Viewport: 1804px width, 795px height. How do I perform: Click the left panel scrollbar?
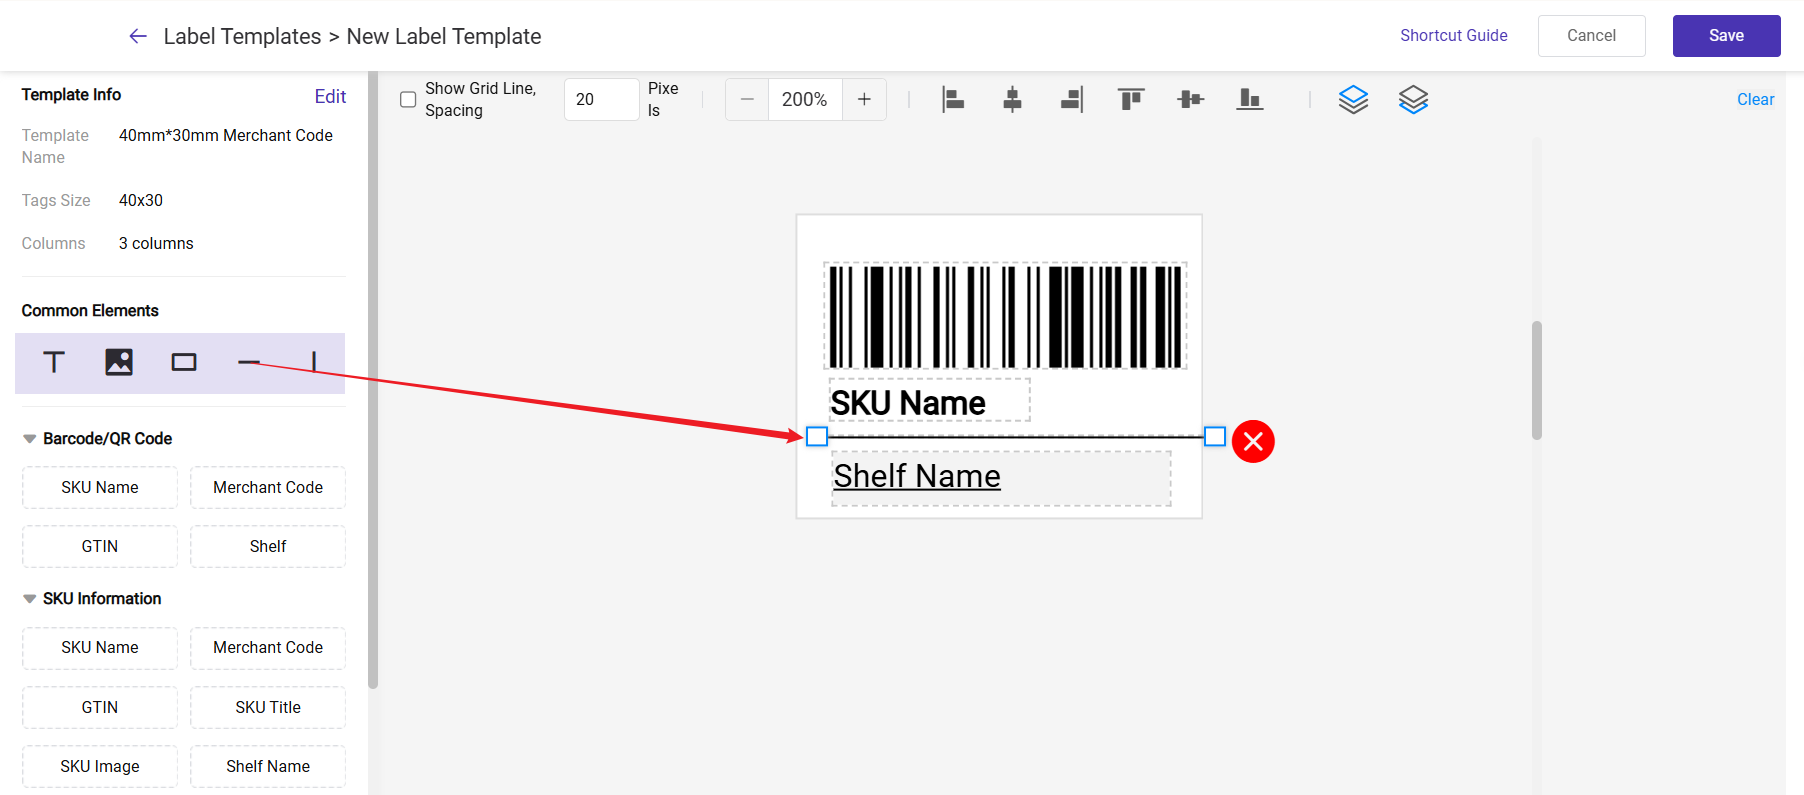click(373, 380)
